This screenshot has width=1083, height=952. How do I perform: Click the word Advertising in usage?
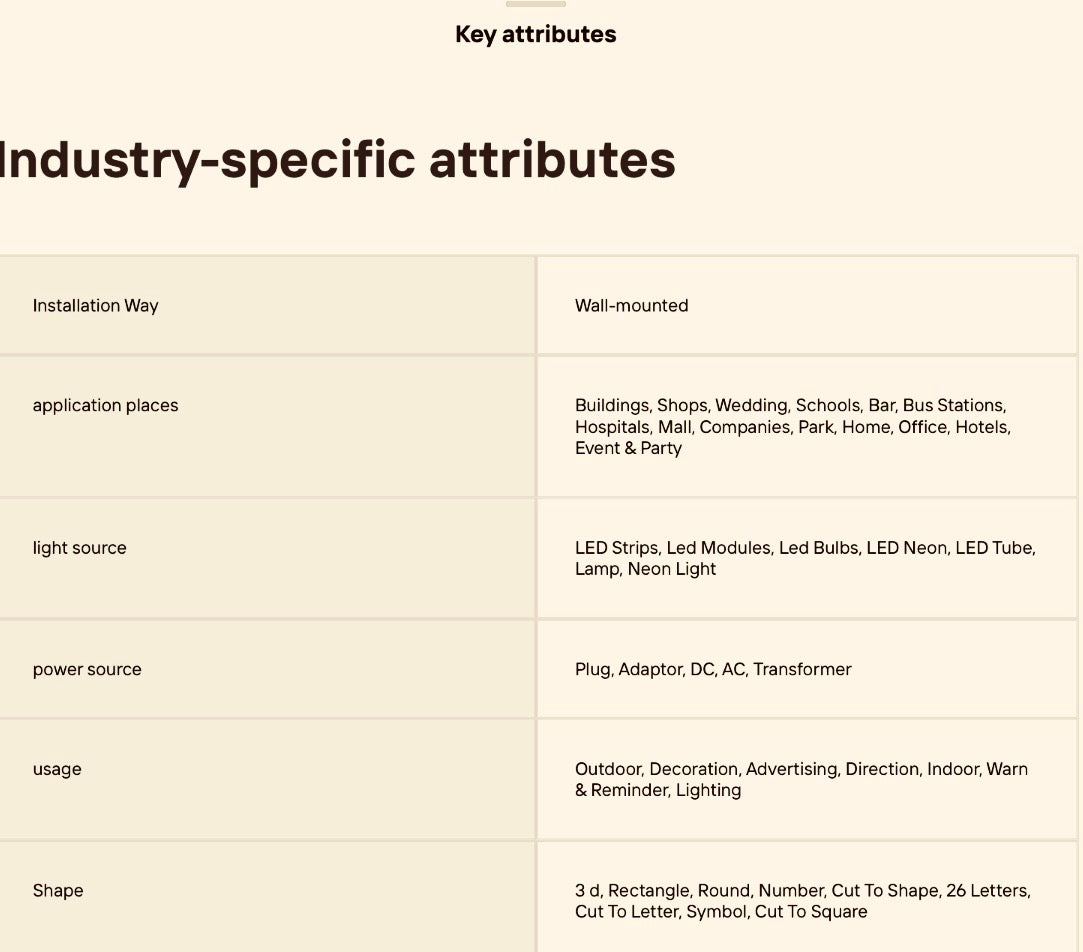pos(792,769)
